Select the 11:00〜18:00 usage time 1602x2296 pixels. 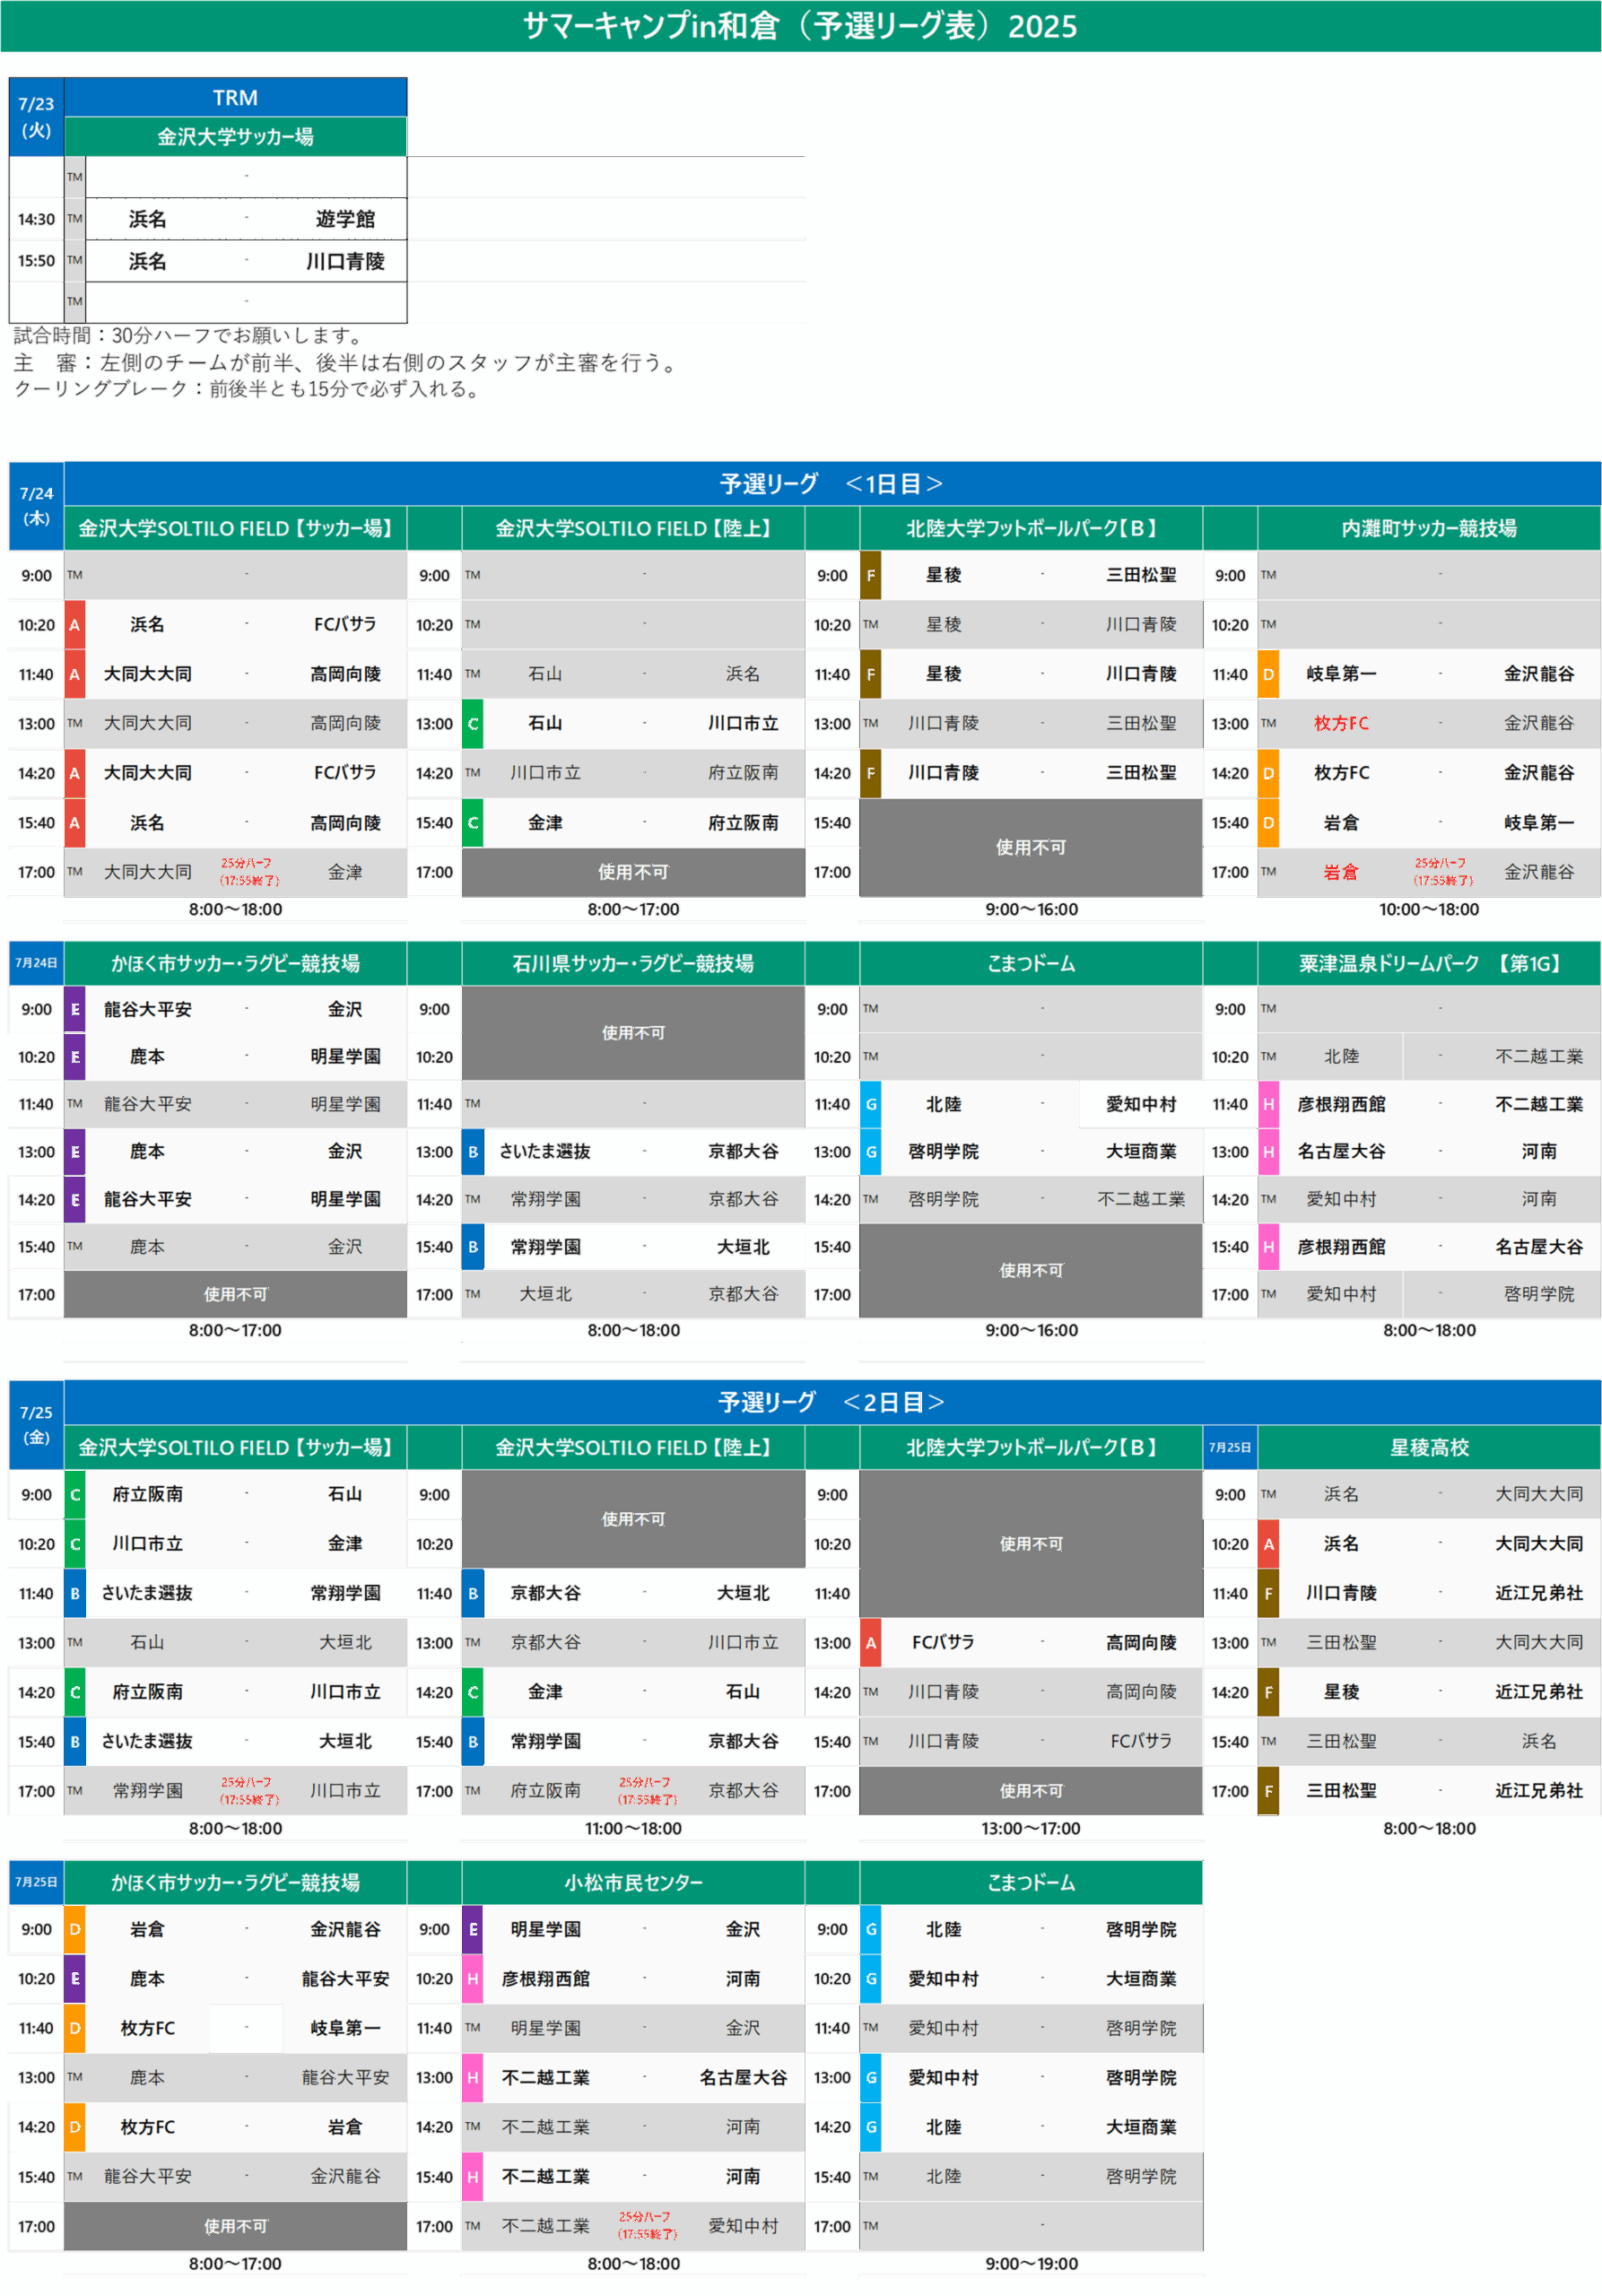tap(633, 1828)
